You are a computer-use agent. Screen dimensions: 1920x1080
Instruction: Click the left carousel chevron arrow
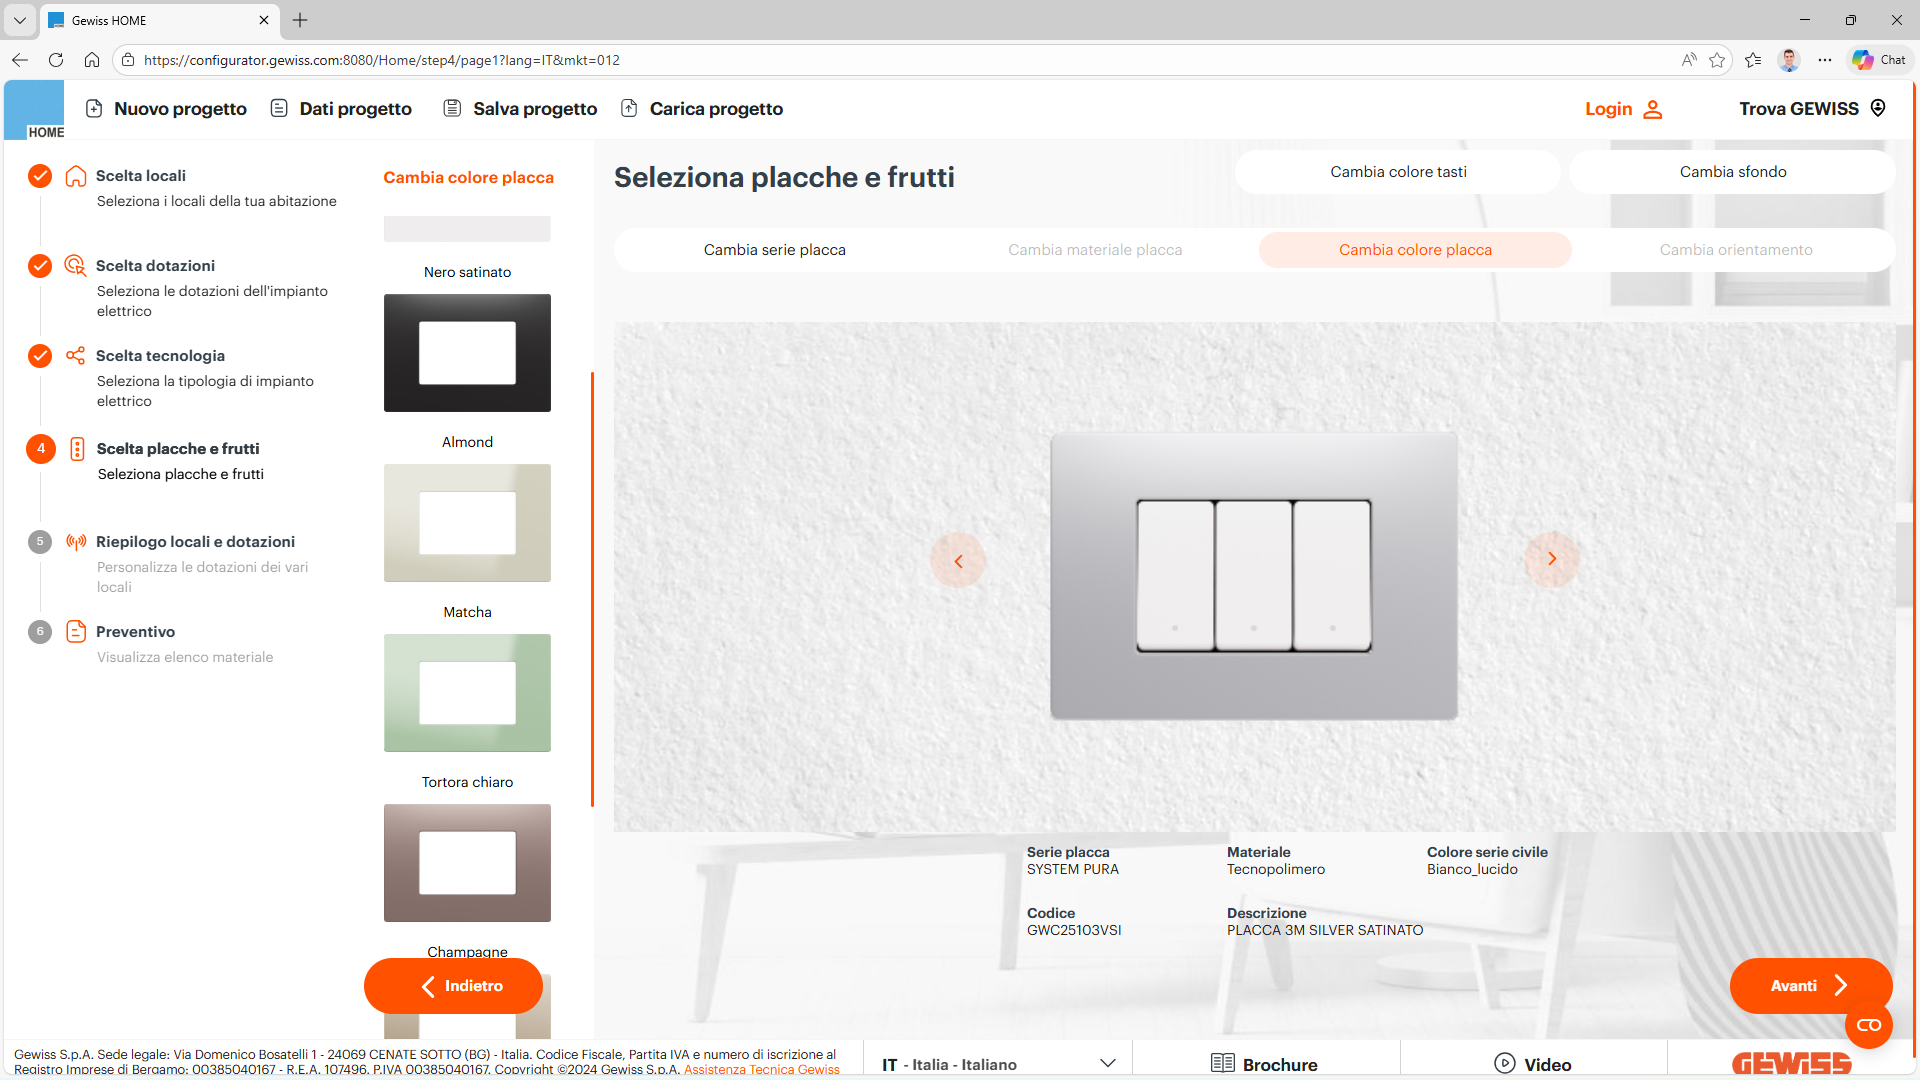958,560
